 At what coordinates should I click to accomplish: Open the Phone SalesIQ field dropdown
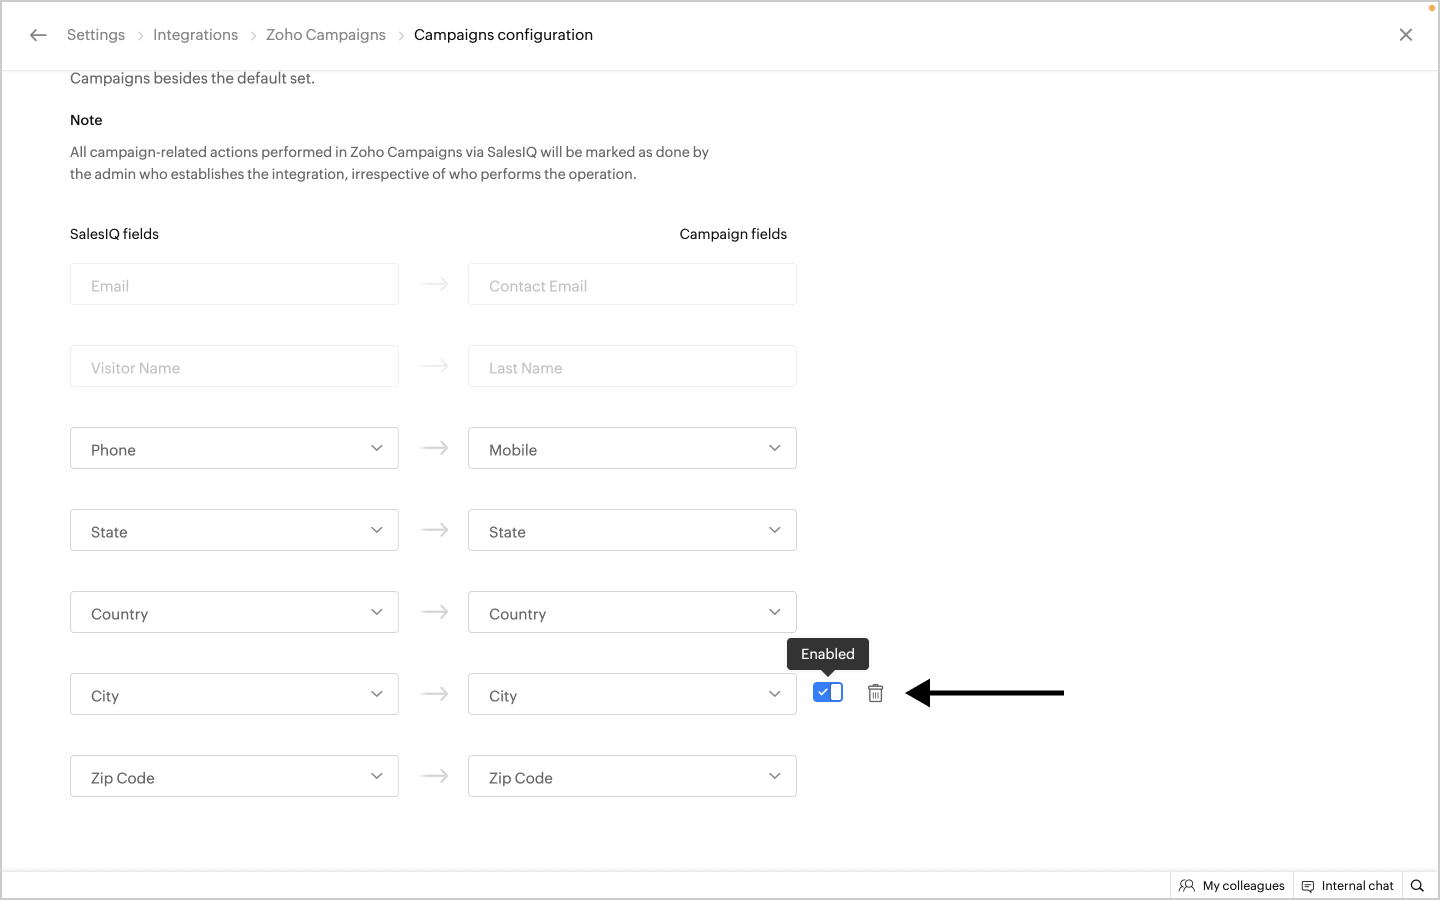pos(234,449)
